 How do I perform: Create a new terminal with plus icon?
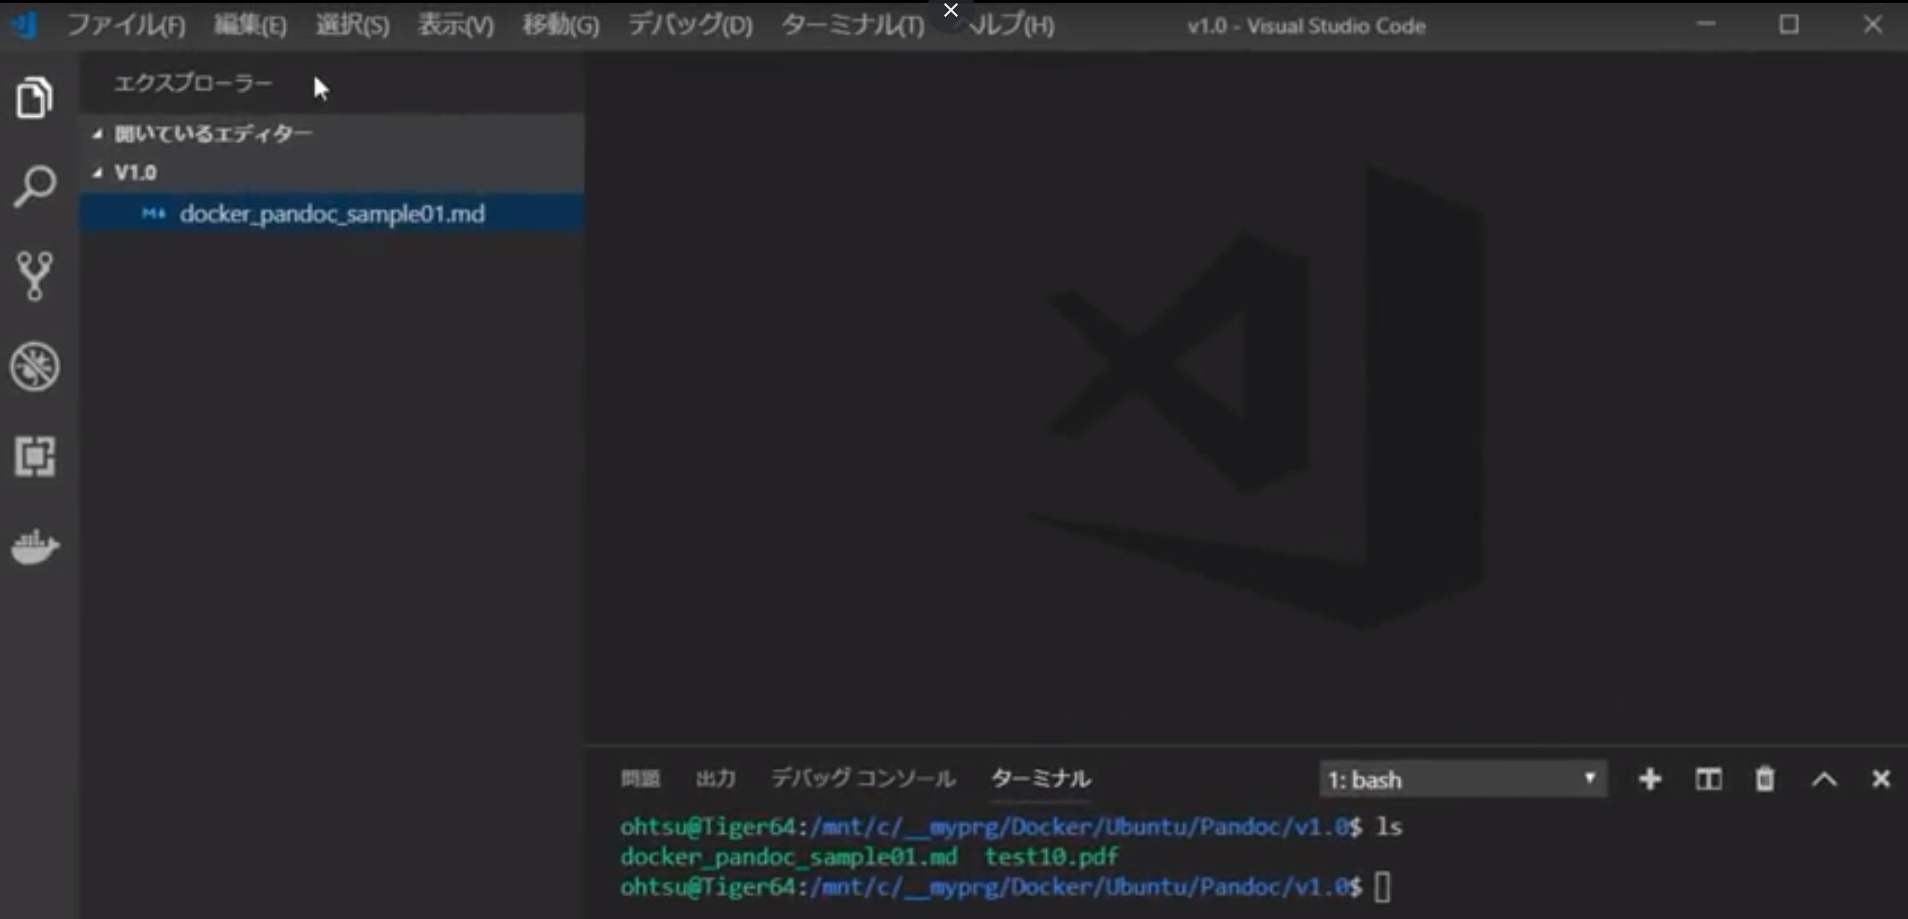point(1650,779)
